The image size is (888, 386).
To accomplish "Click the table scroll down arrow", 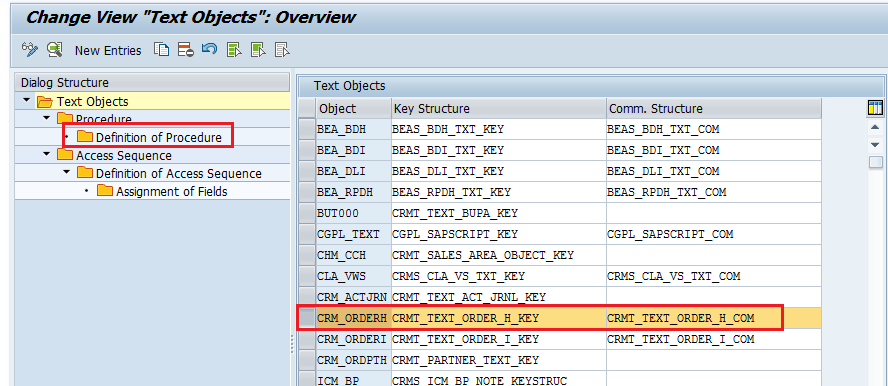I will pos(876,145).
